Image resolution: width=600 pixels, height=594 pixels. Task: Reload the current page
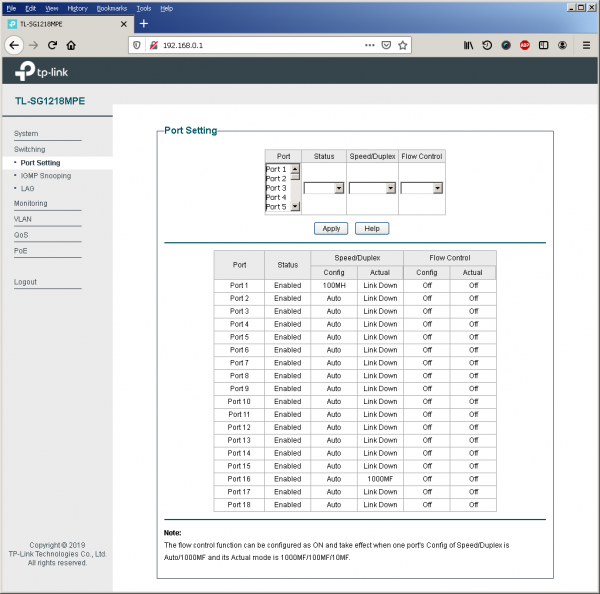[x=52, y=45]
